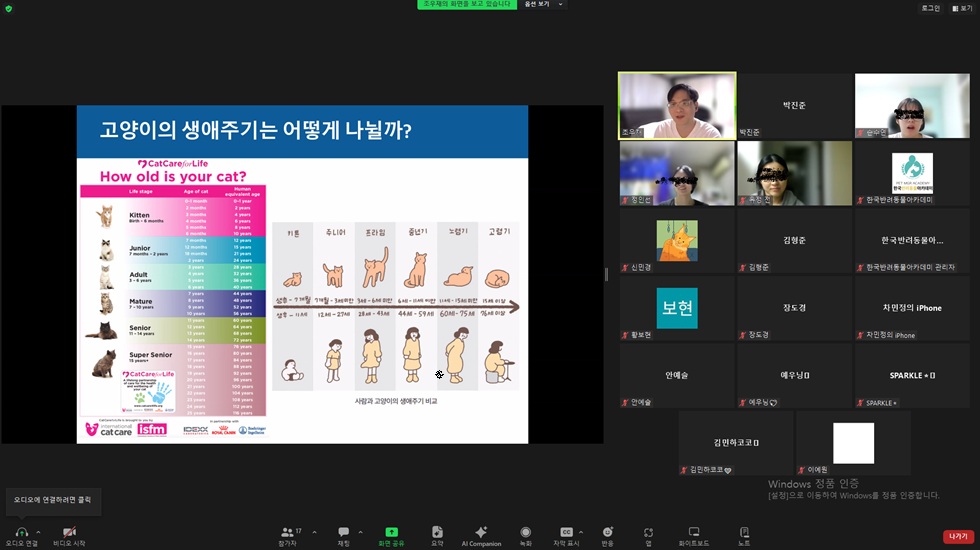Open the 참가자 participants panel
The height and width of the screenshot is (550, 980).
click(288, 532)
